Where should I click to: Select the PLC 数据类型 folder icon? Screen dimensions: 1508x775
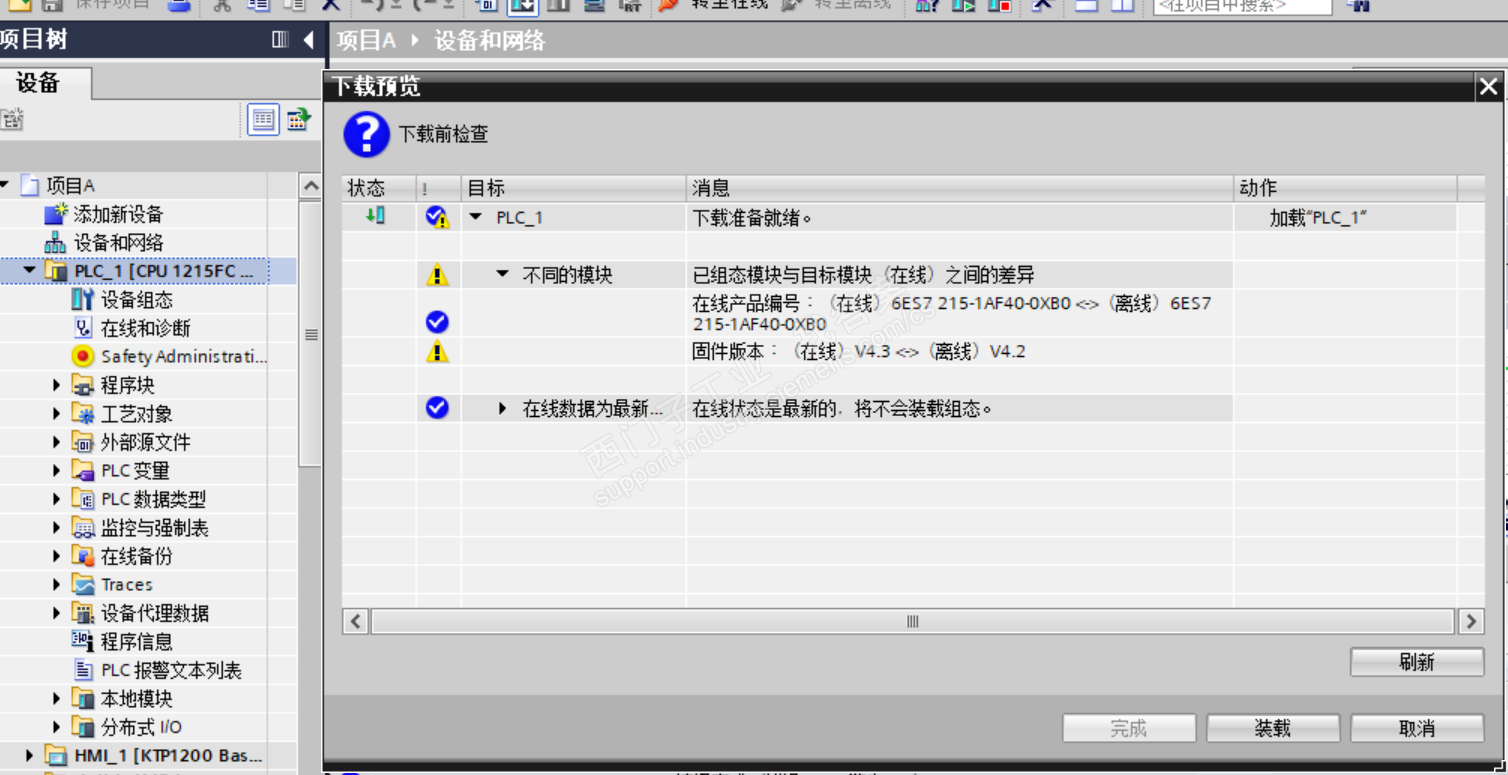[x=83, y=499]
